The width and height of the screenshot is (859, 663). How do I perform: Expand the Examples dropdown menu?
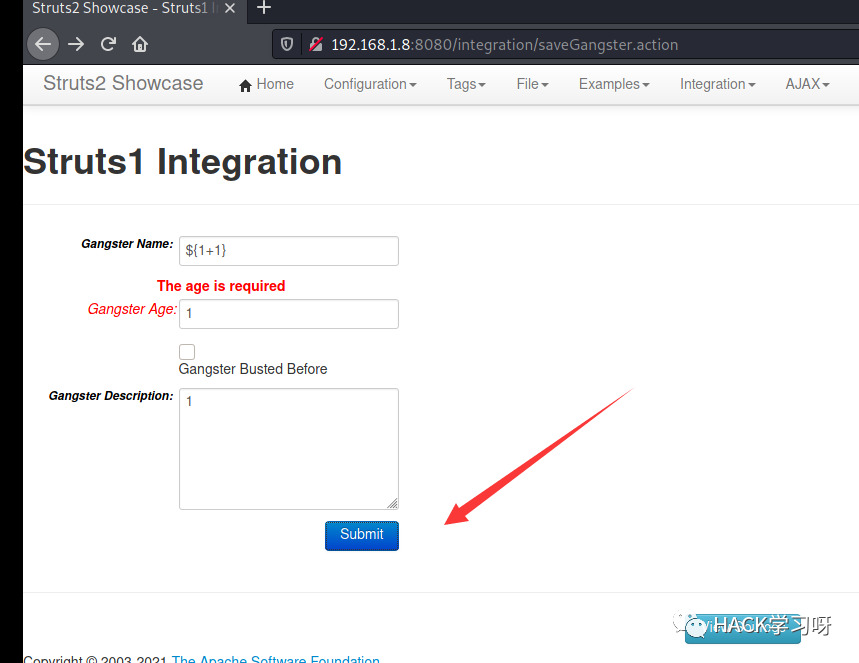(x=614, y=84)
